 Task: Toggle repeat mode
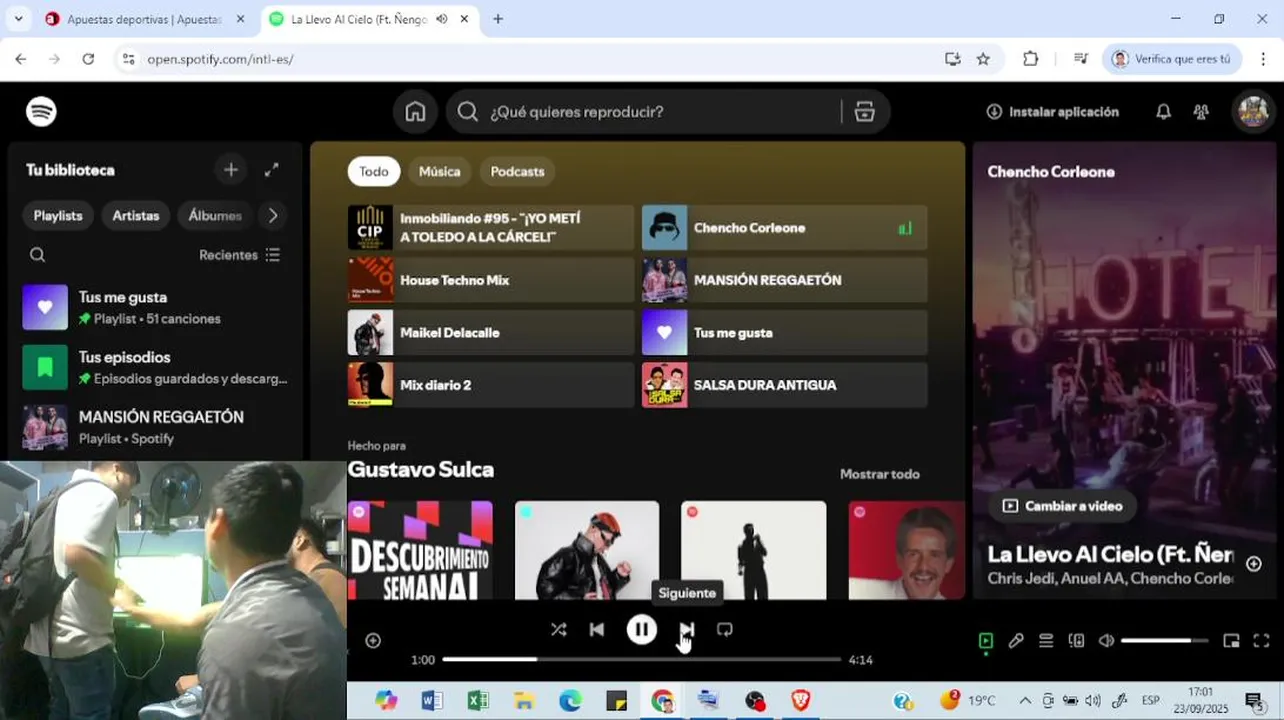tap(725, 629)
